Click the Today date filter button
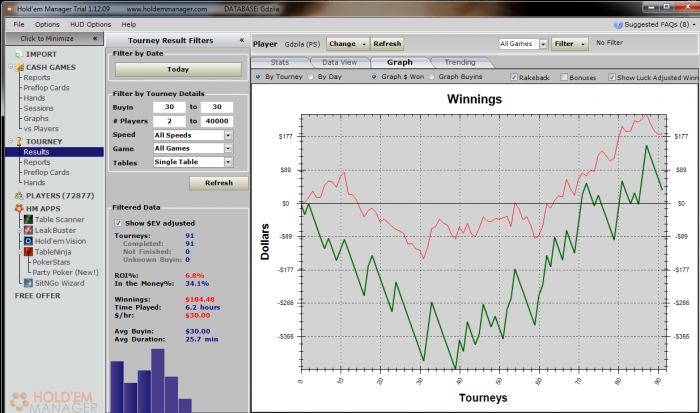700x413 pixels. [x=178, y=69]
